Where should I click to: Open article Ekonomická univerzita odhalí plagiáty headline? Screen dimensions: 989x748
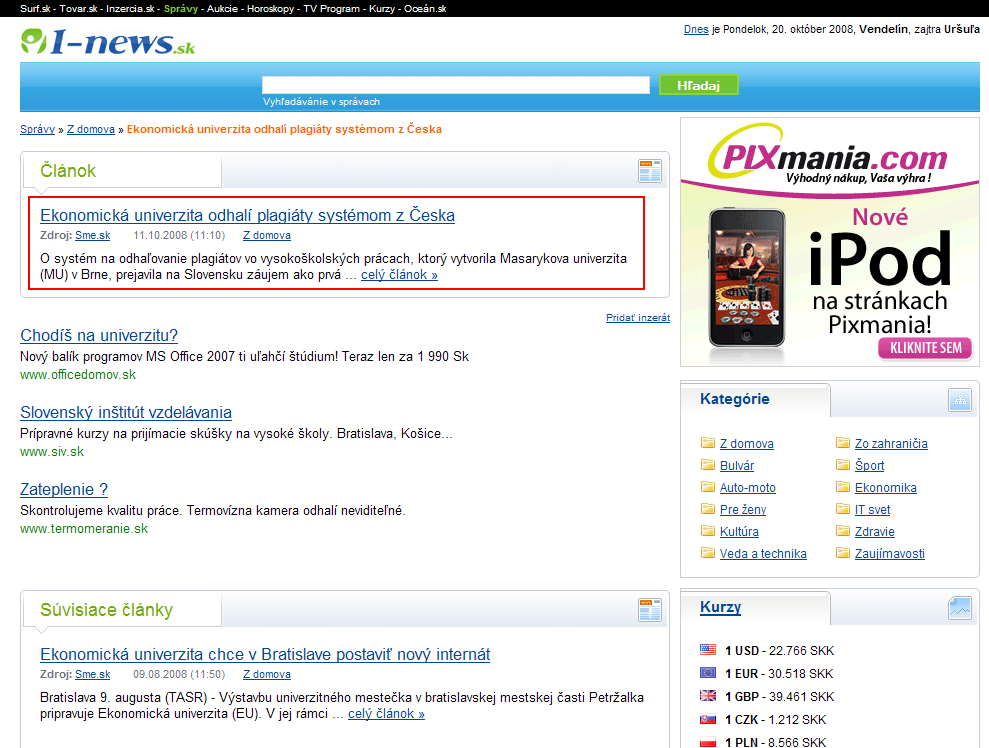[x=247, y=215]
